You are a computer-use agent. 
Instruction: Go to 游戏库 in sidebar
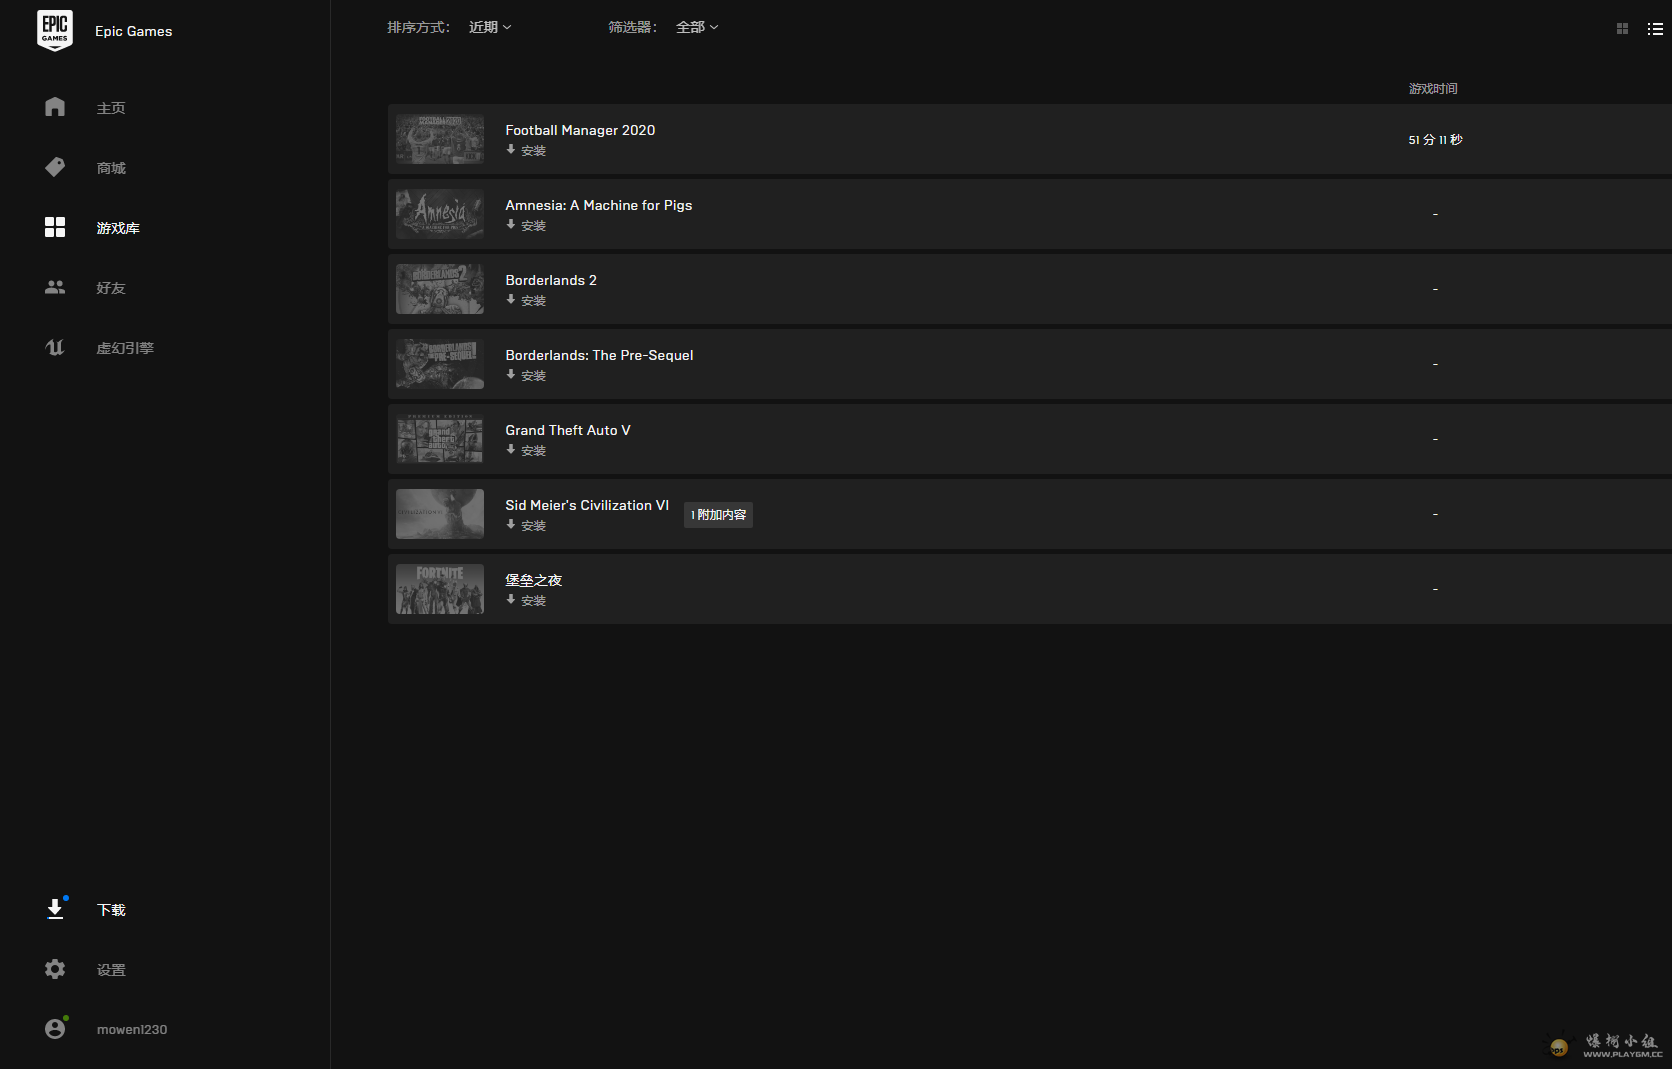(118, 228)
